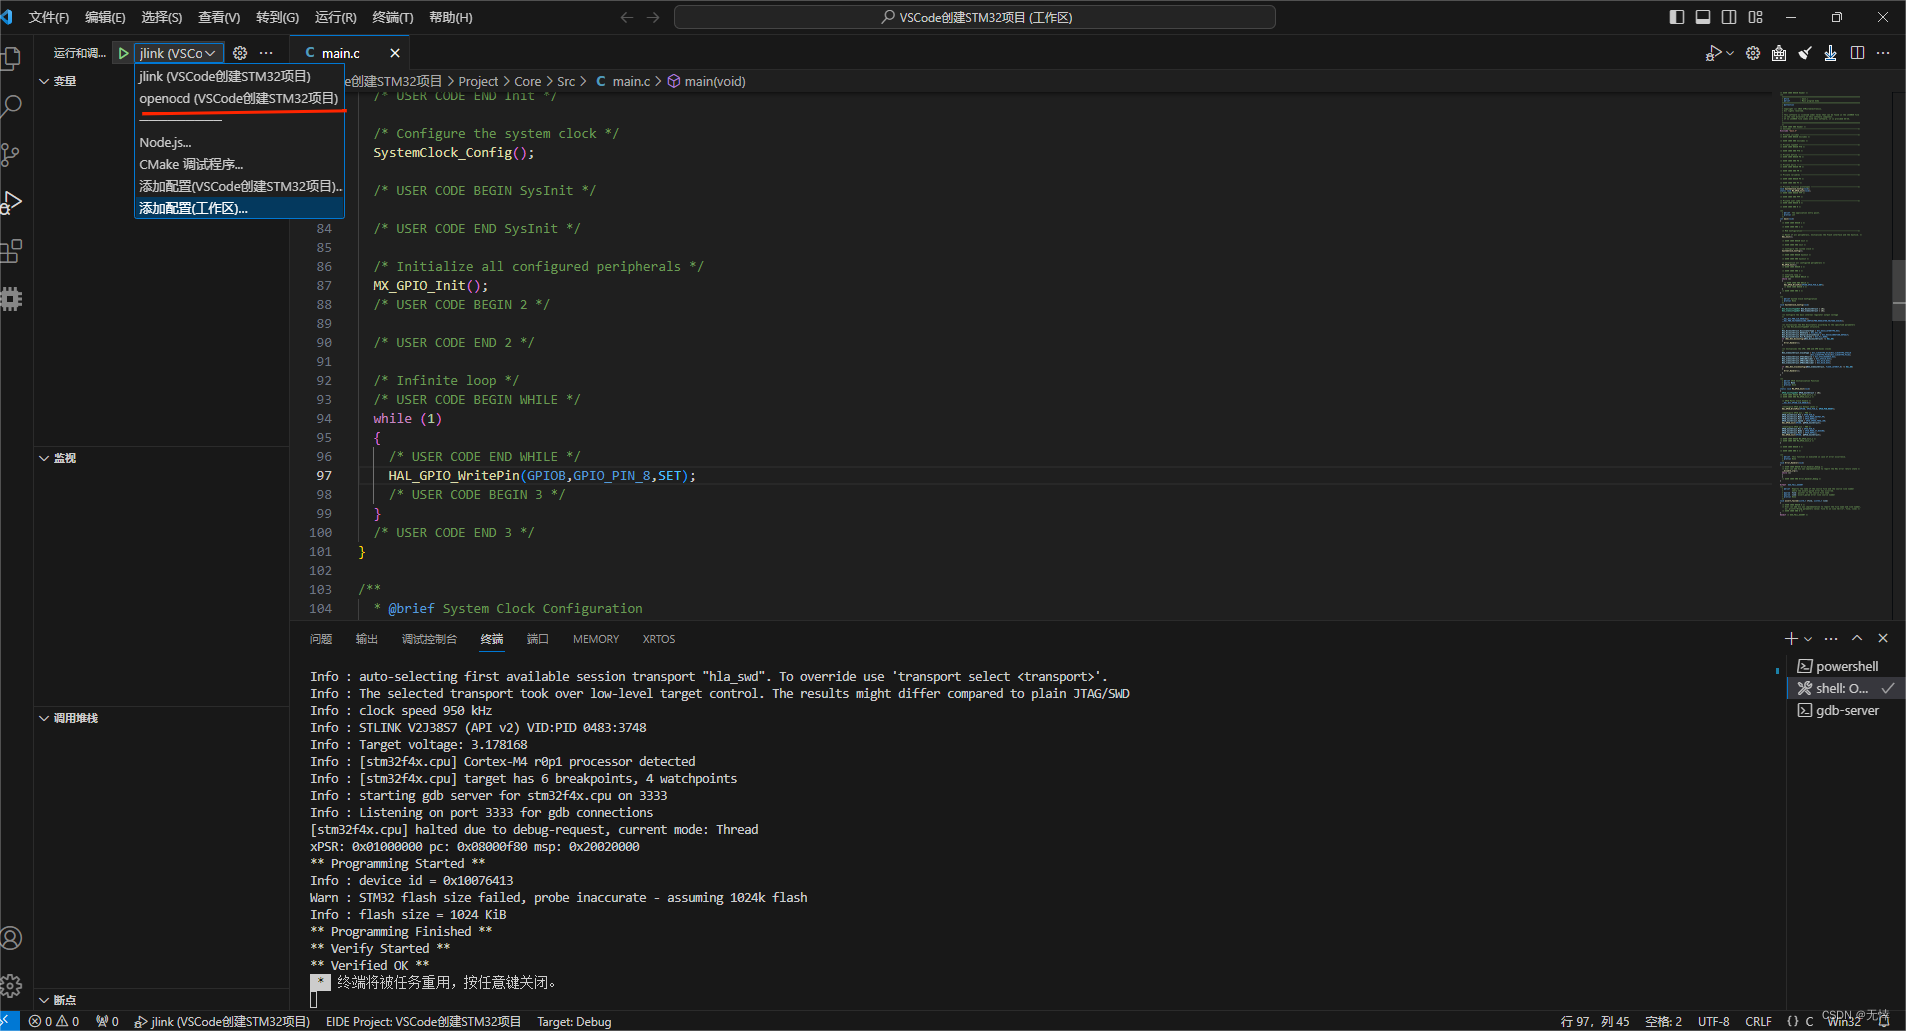Switch to the MEMORY panel tab
This screenshot has width=1906, height=1031.
click(x=596, y=639)
